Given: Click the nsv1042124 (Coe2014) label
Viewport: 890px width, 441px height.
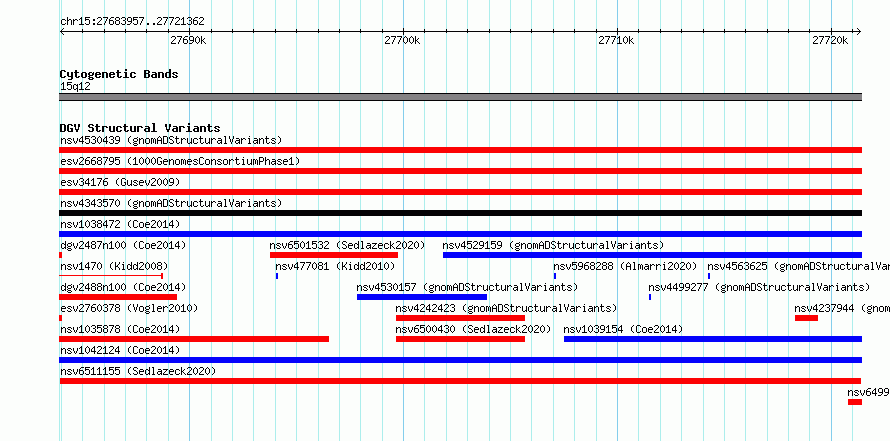Looking at the screenshot, I should [120, 350].
